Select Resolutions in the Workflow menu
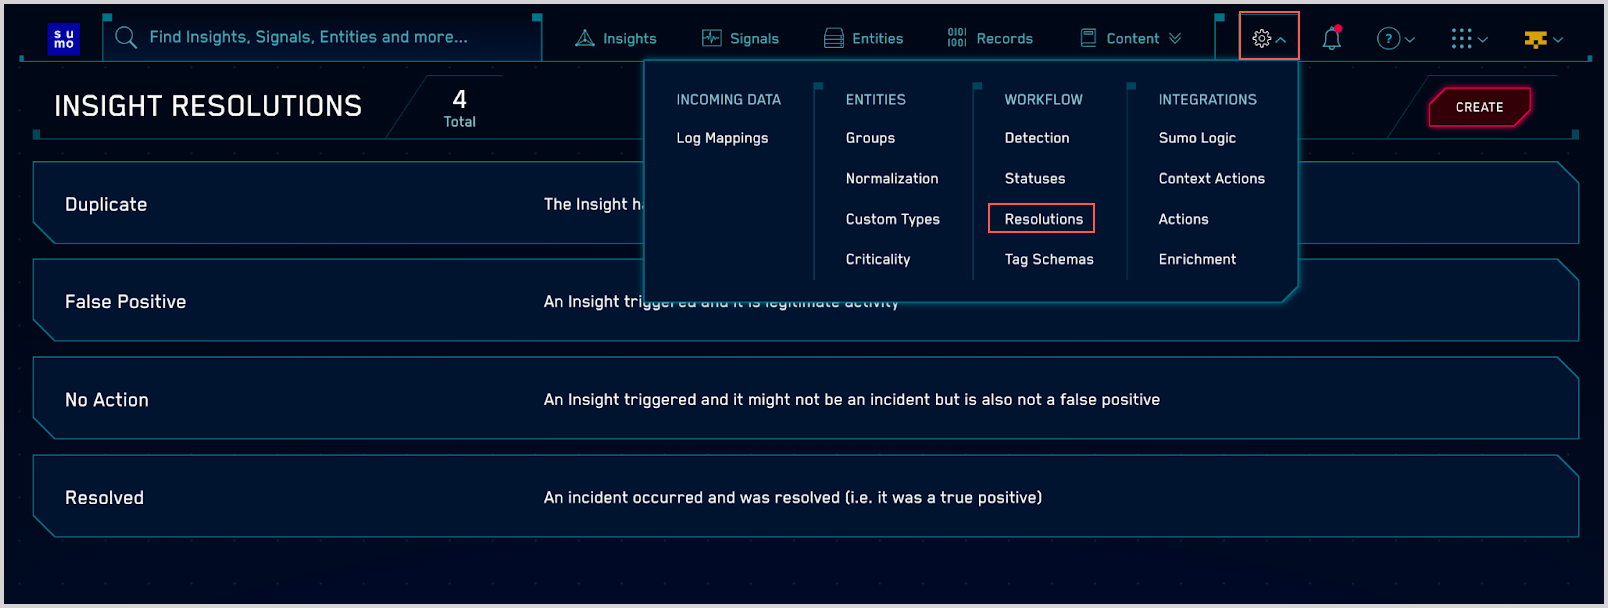Image resolution: width=1608 pixels, height=608 pixels. click(1043, 219)
